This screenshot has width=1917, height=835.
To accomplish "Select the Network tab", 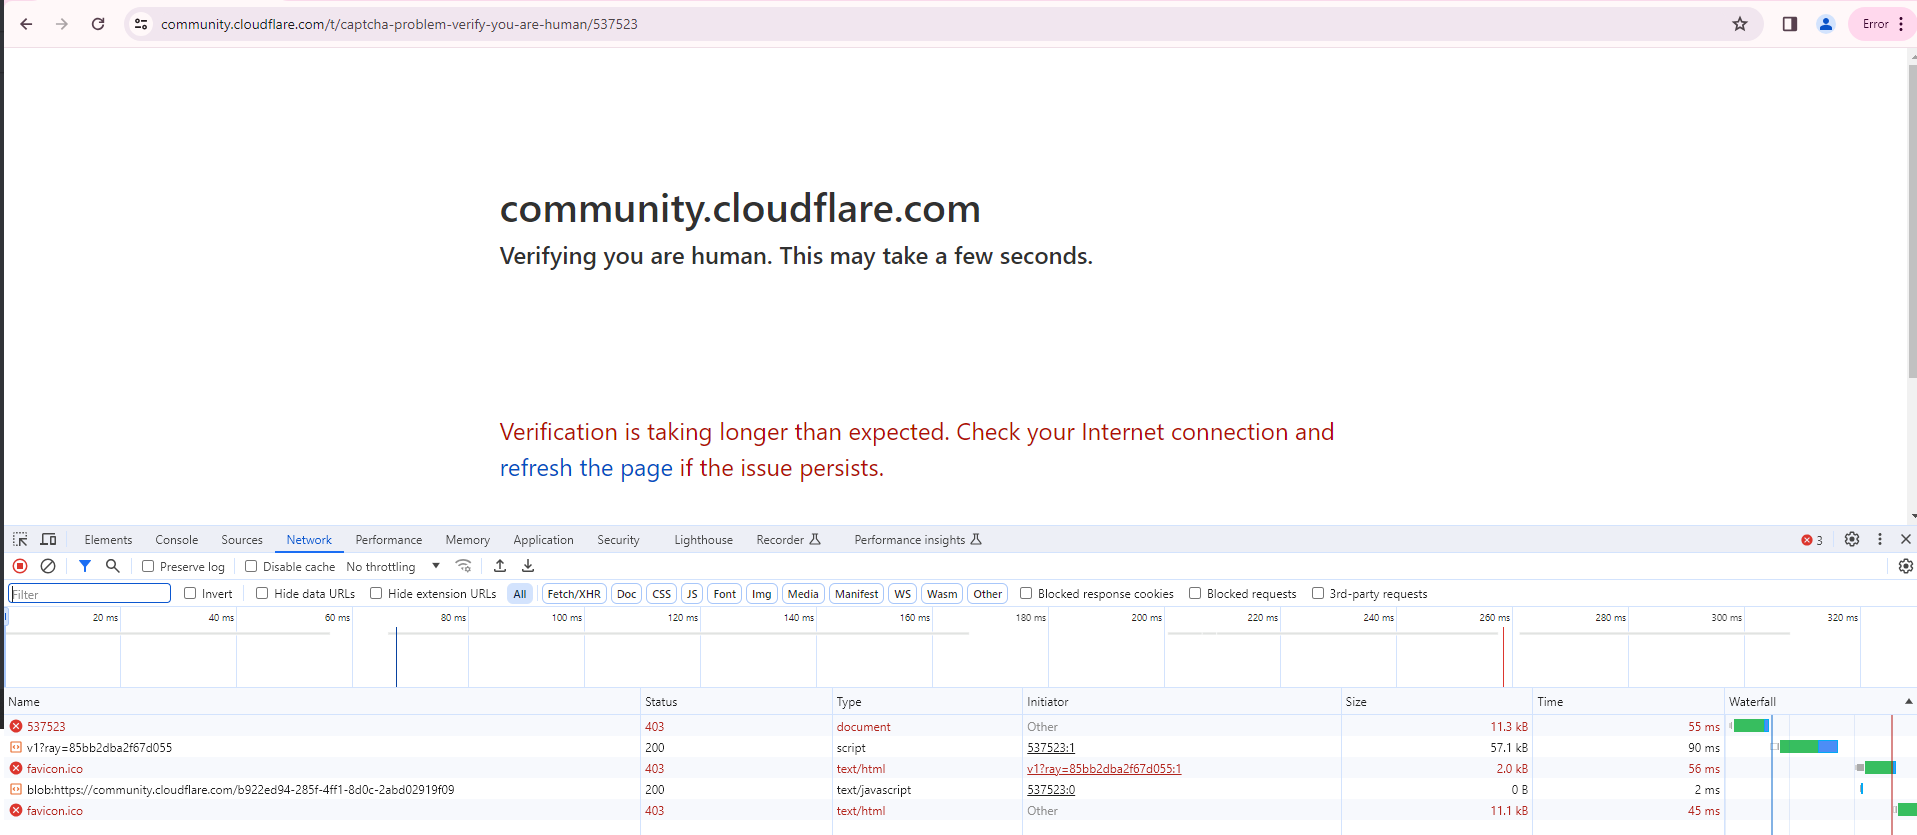I will click(x=309, y=540).
